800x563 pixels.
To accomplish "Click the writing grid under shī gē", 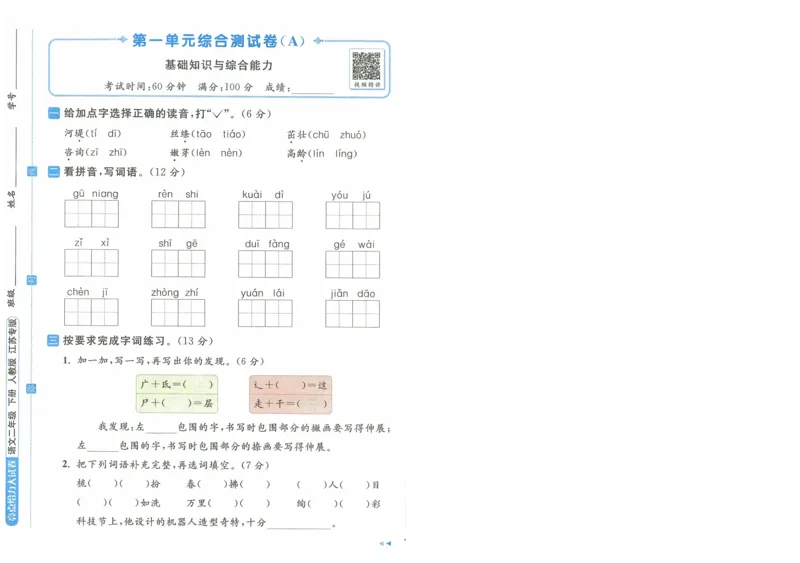I will click(x=178, y=263).
